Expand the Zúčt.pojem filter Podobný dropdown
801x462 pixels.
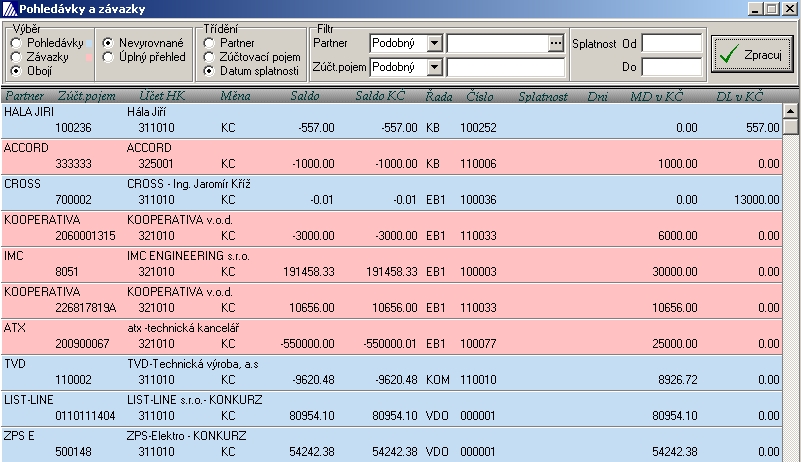pos(434,67)
